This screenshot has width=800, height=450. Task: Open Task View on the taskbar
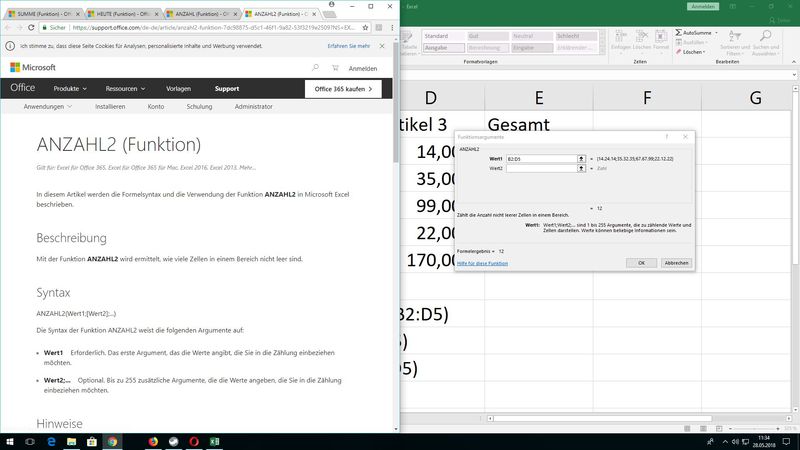click(x=30, y=442)
